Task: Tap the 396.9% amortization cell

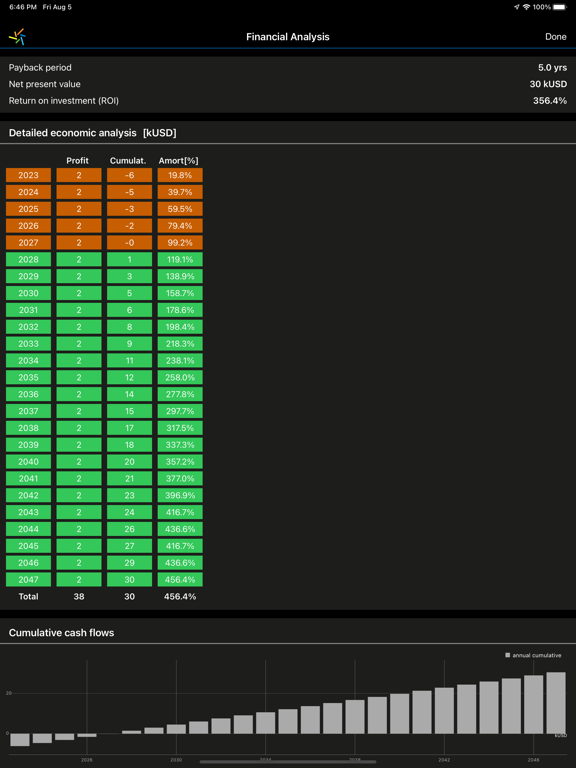Action: coord(180,495)
